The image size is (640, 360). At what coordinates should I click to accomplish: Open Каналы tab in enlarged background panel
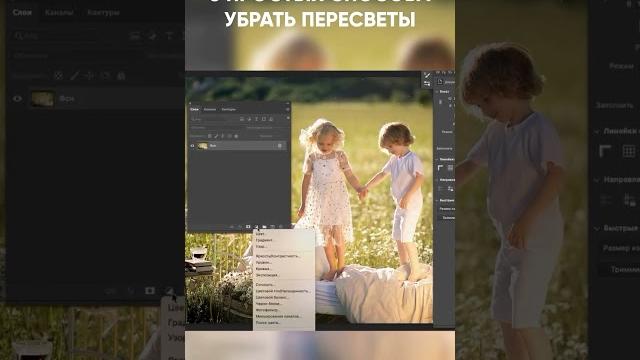(x=59, y=13)
